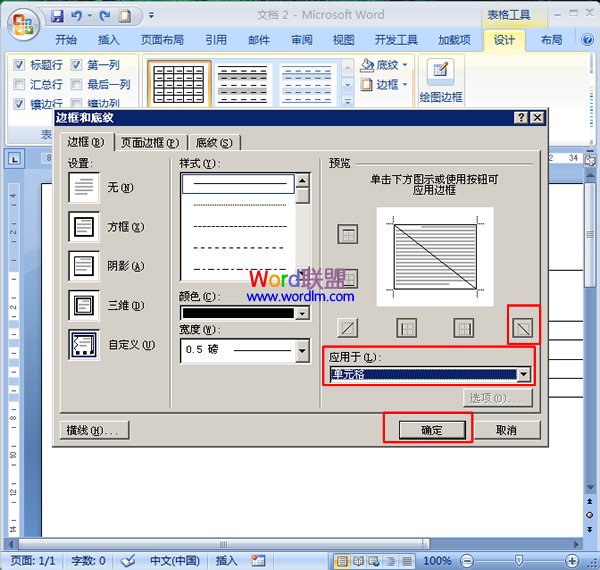The height and width of the screenshot is (570, 600).
Task: Click the Office button orb
Action: click(23, 23)
